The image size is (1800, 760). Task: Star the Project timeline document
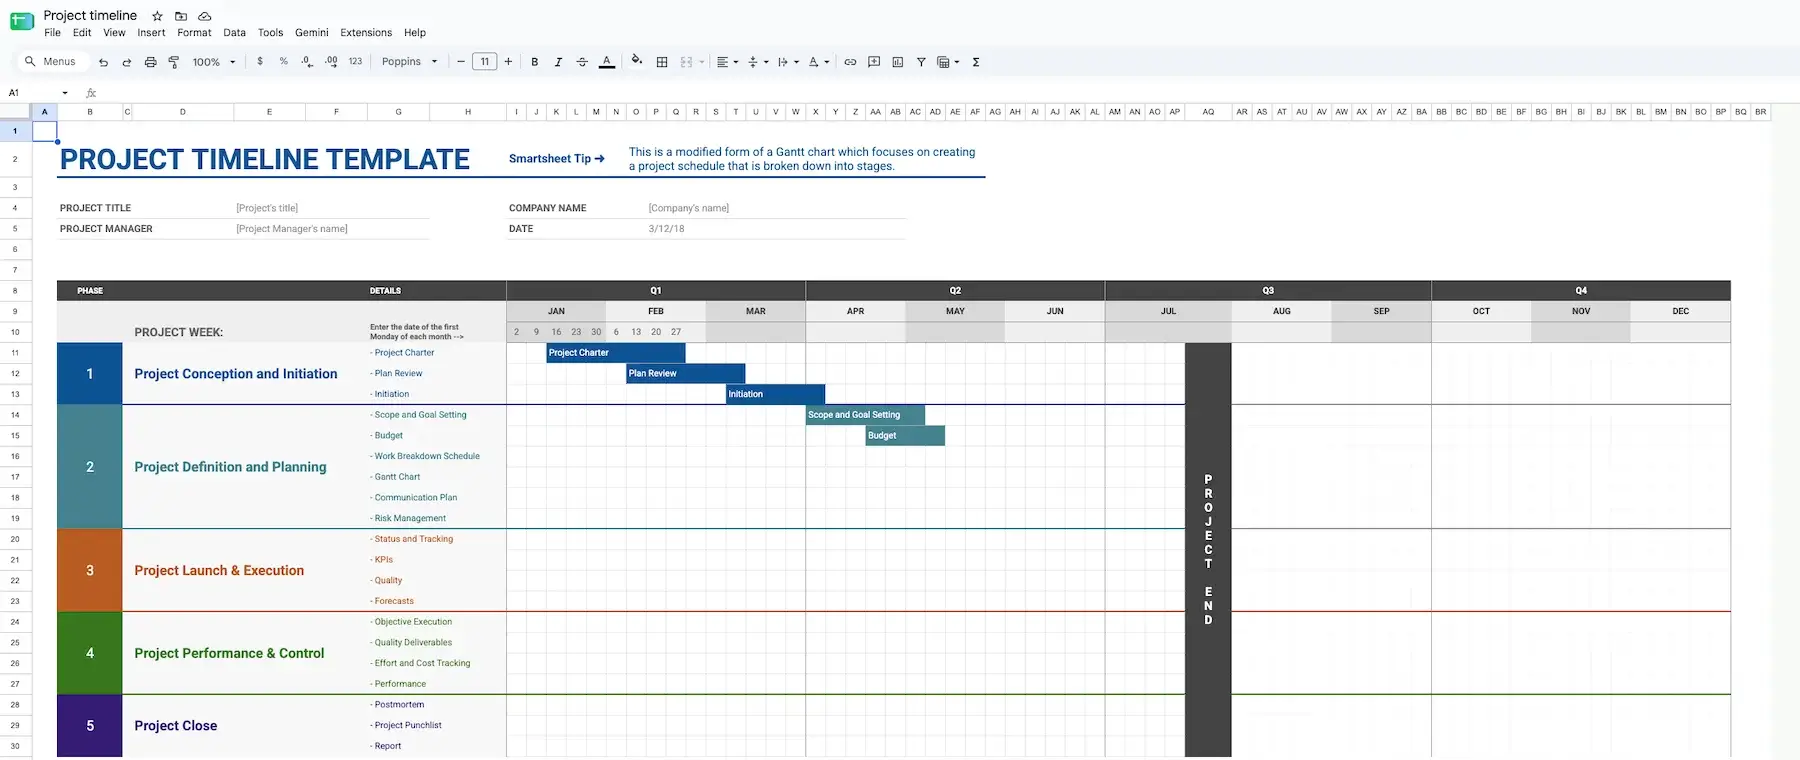click(x=157, y=16)
